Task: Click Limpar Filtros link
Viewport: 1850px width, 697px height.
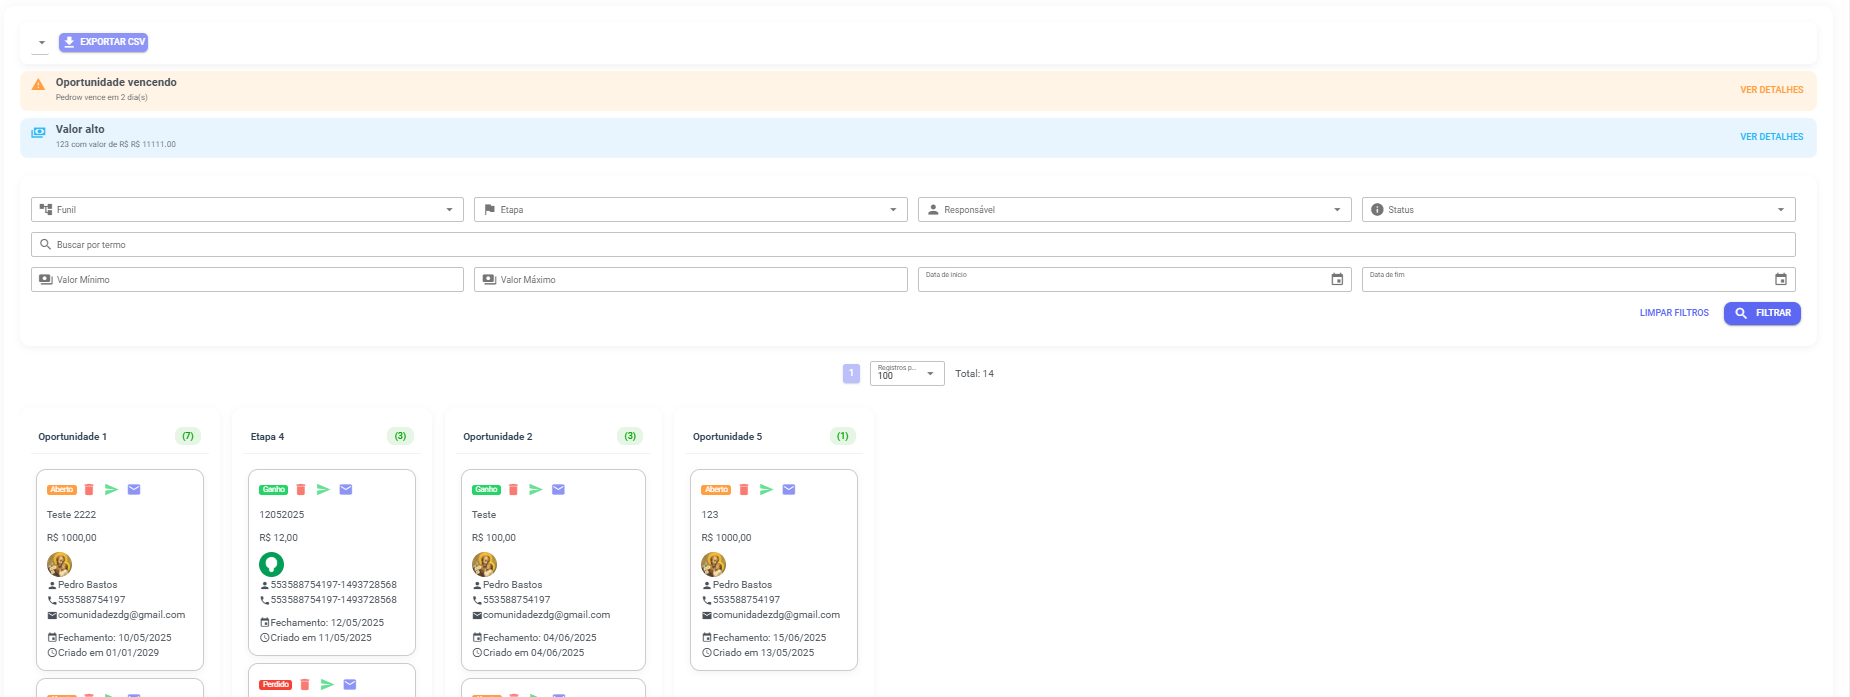Action: point(1674,313)
